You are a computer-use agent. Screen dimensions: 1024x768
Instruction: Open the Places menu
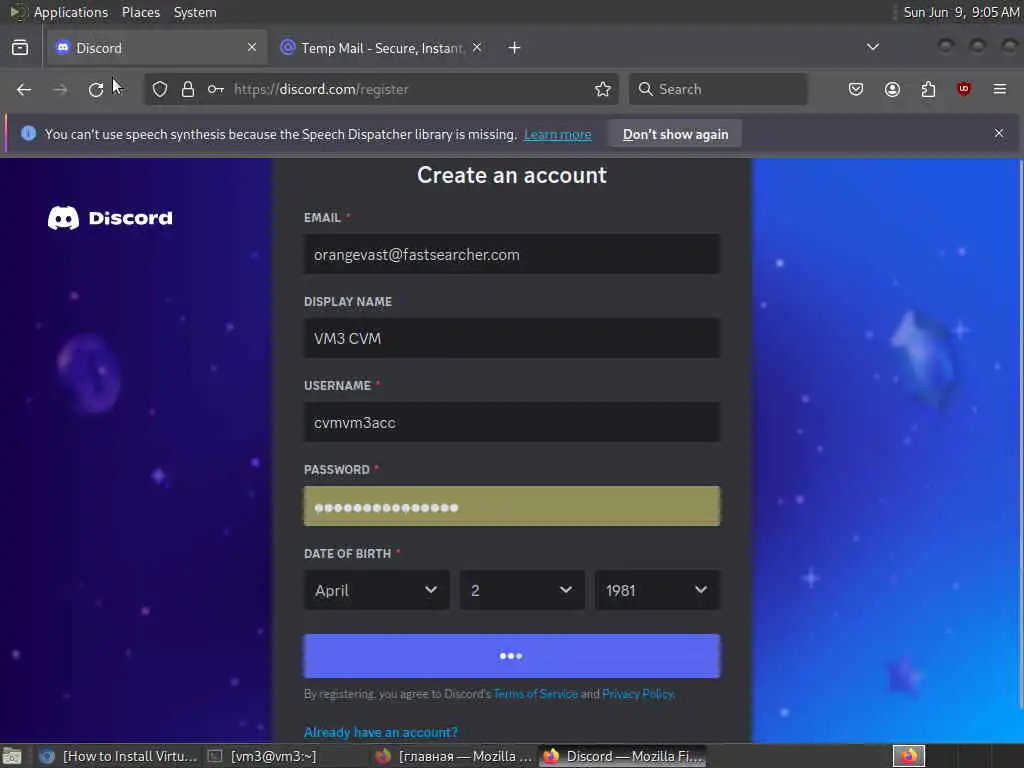tap(141, 12)
